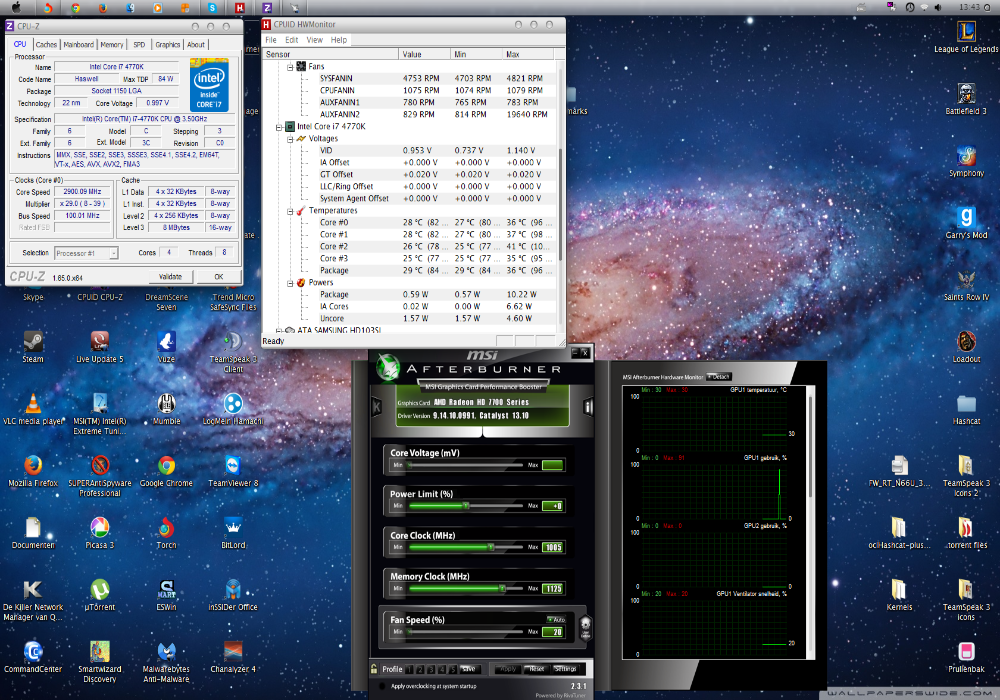Toggle Auto fan speed in Afterburner
This screenshot has height=700, width=1000.
pos(556,619)
